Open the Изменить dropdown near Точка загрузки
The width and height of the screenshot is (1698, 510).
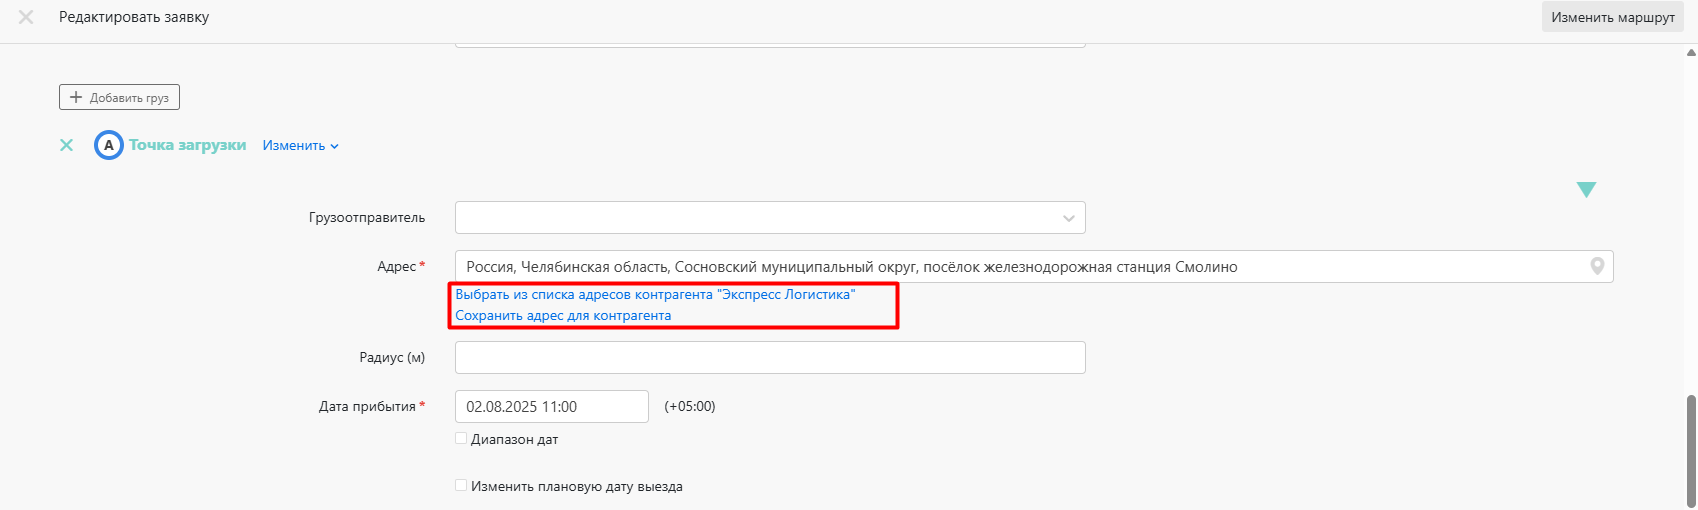[x=300, y=146]
